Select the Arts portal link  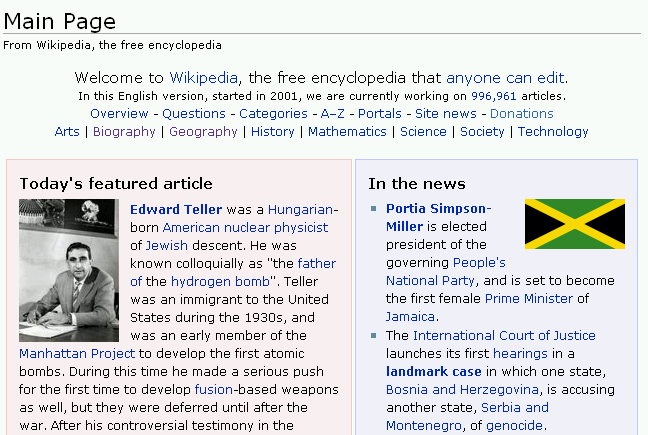(67, 132)
